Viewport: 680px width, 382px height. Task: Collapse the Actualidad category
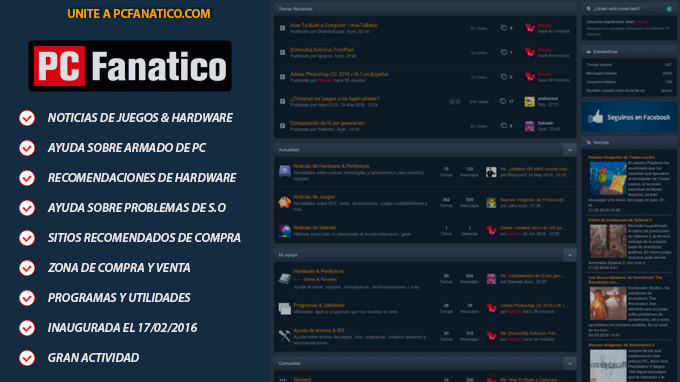tap(569, 150)
